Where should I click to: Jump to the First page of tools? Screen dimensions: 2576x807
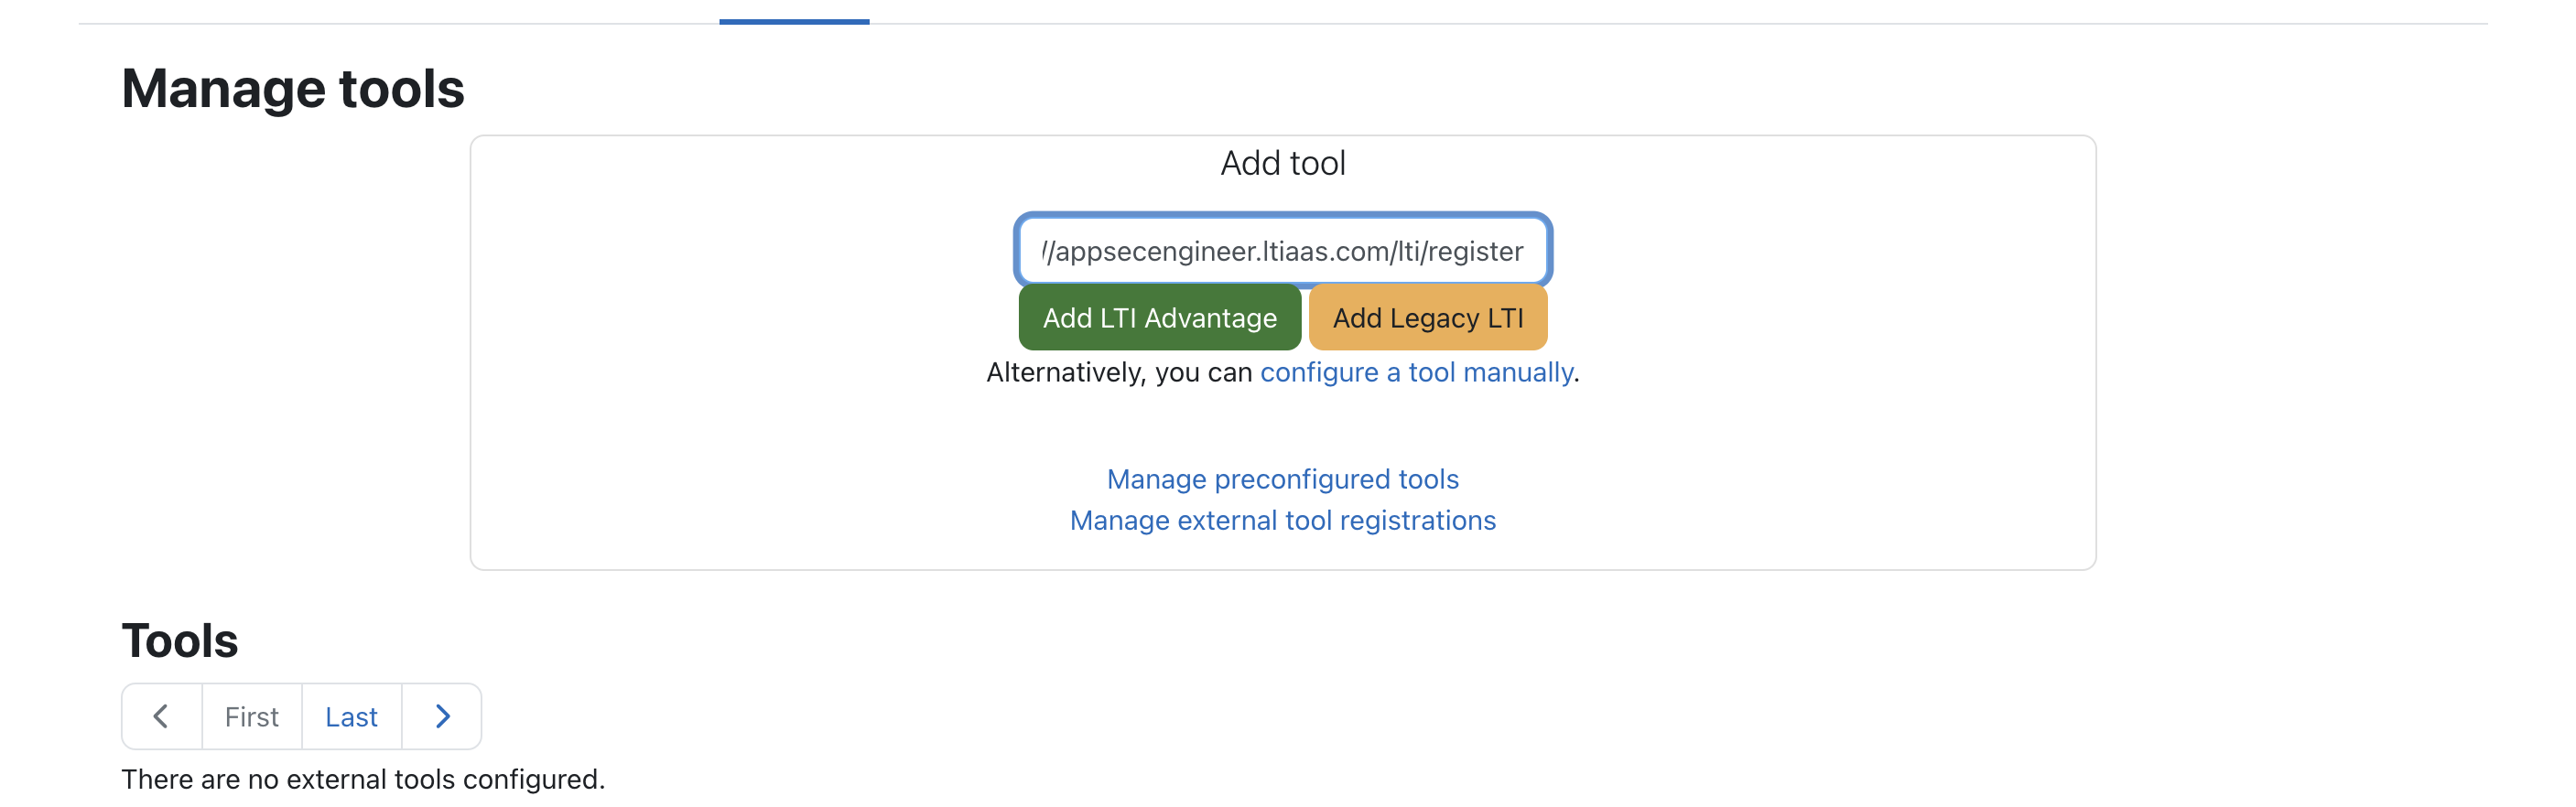[x=251, y=716]
